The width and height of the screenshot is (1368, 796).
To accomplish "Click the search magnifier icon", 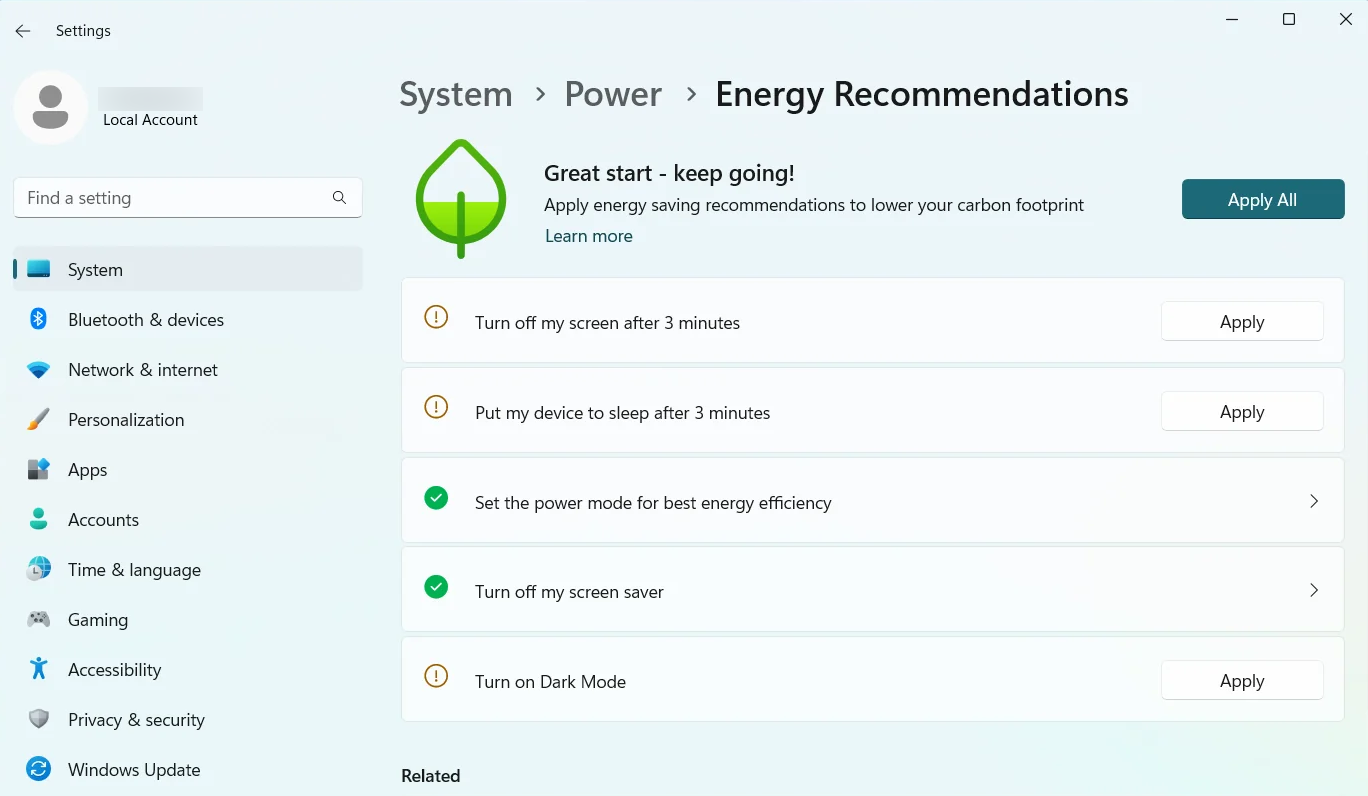I will point(339,198).
